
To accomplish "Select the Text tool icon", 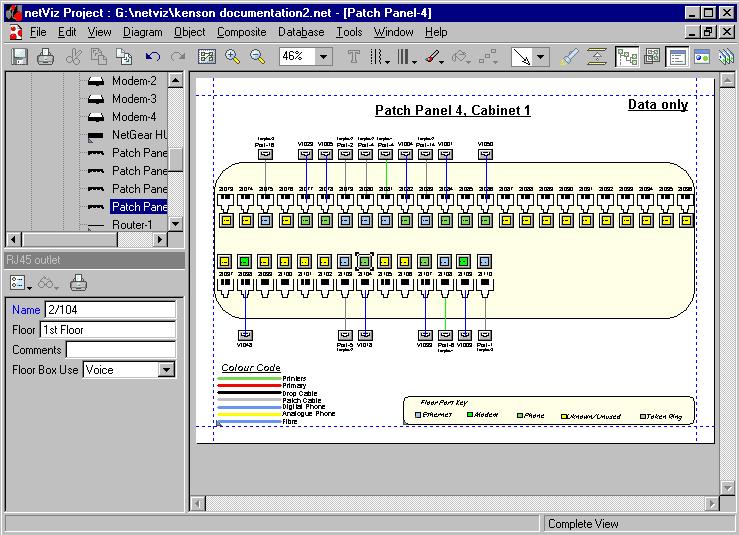I will (353, 57).
